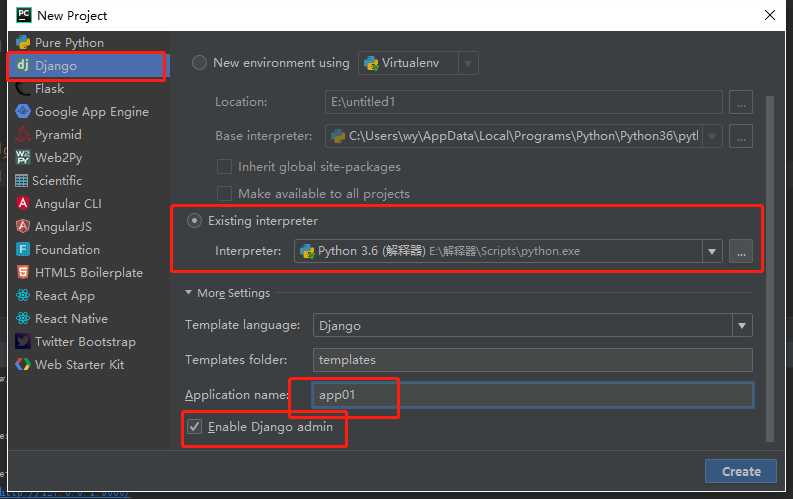Click the Google App Engine icon
The height and width of the screenshot is (499, 793).
pos(23,111)
